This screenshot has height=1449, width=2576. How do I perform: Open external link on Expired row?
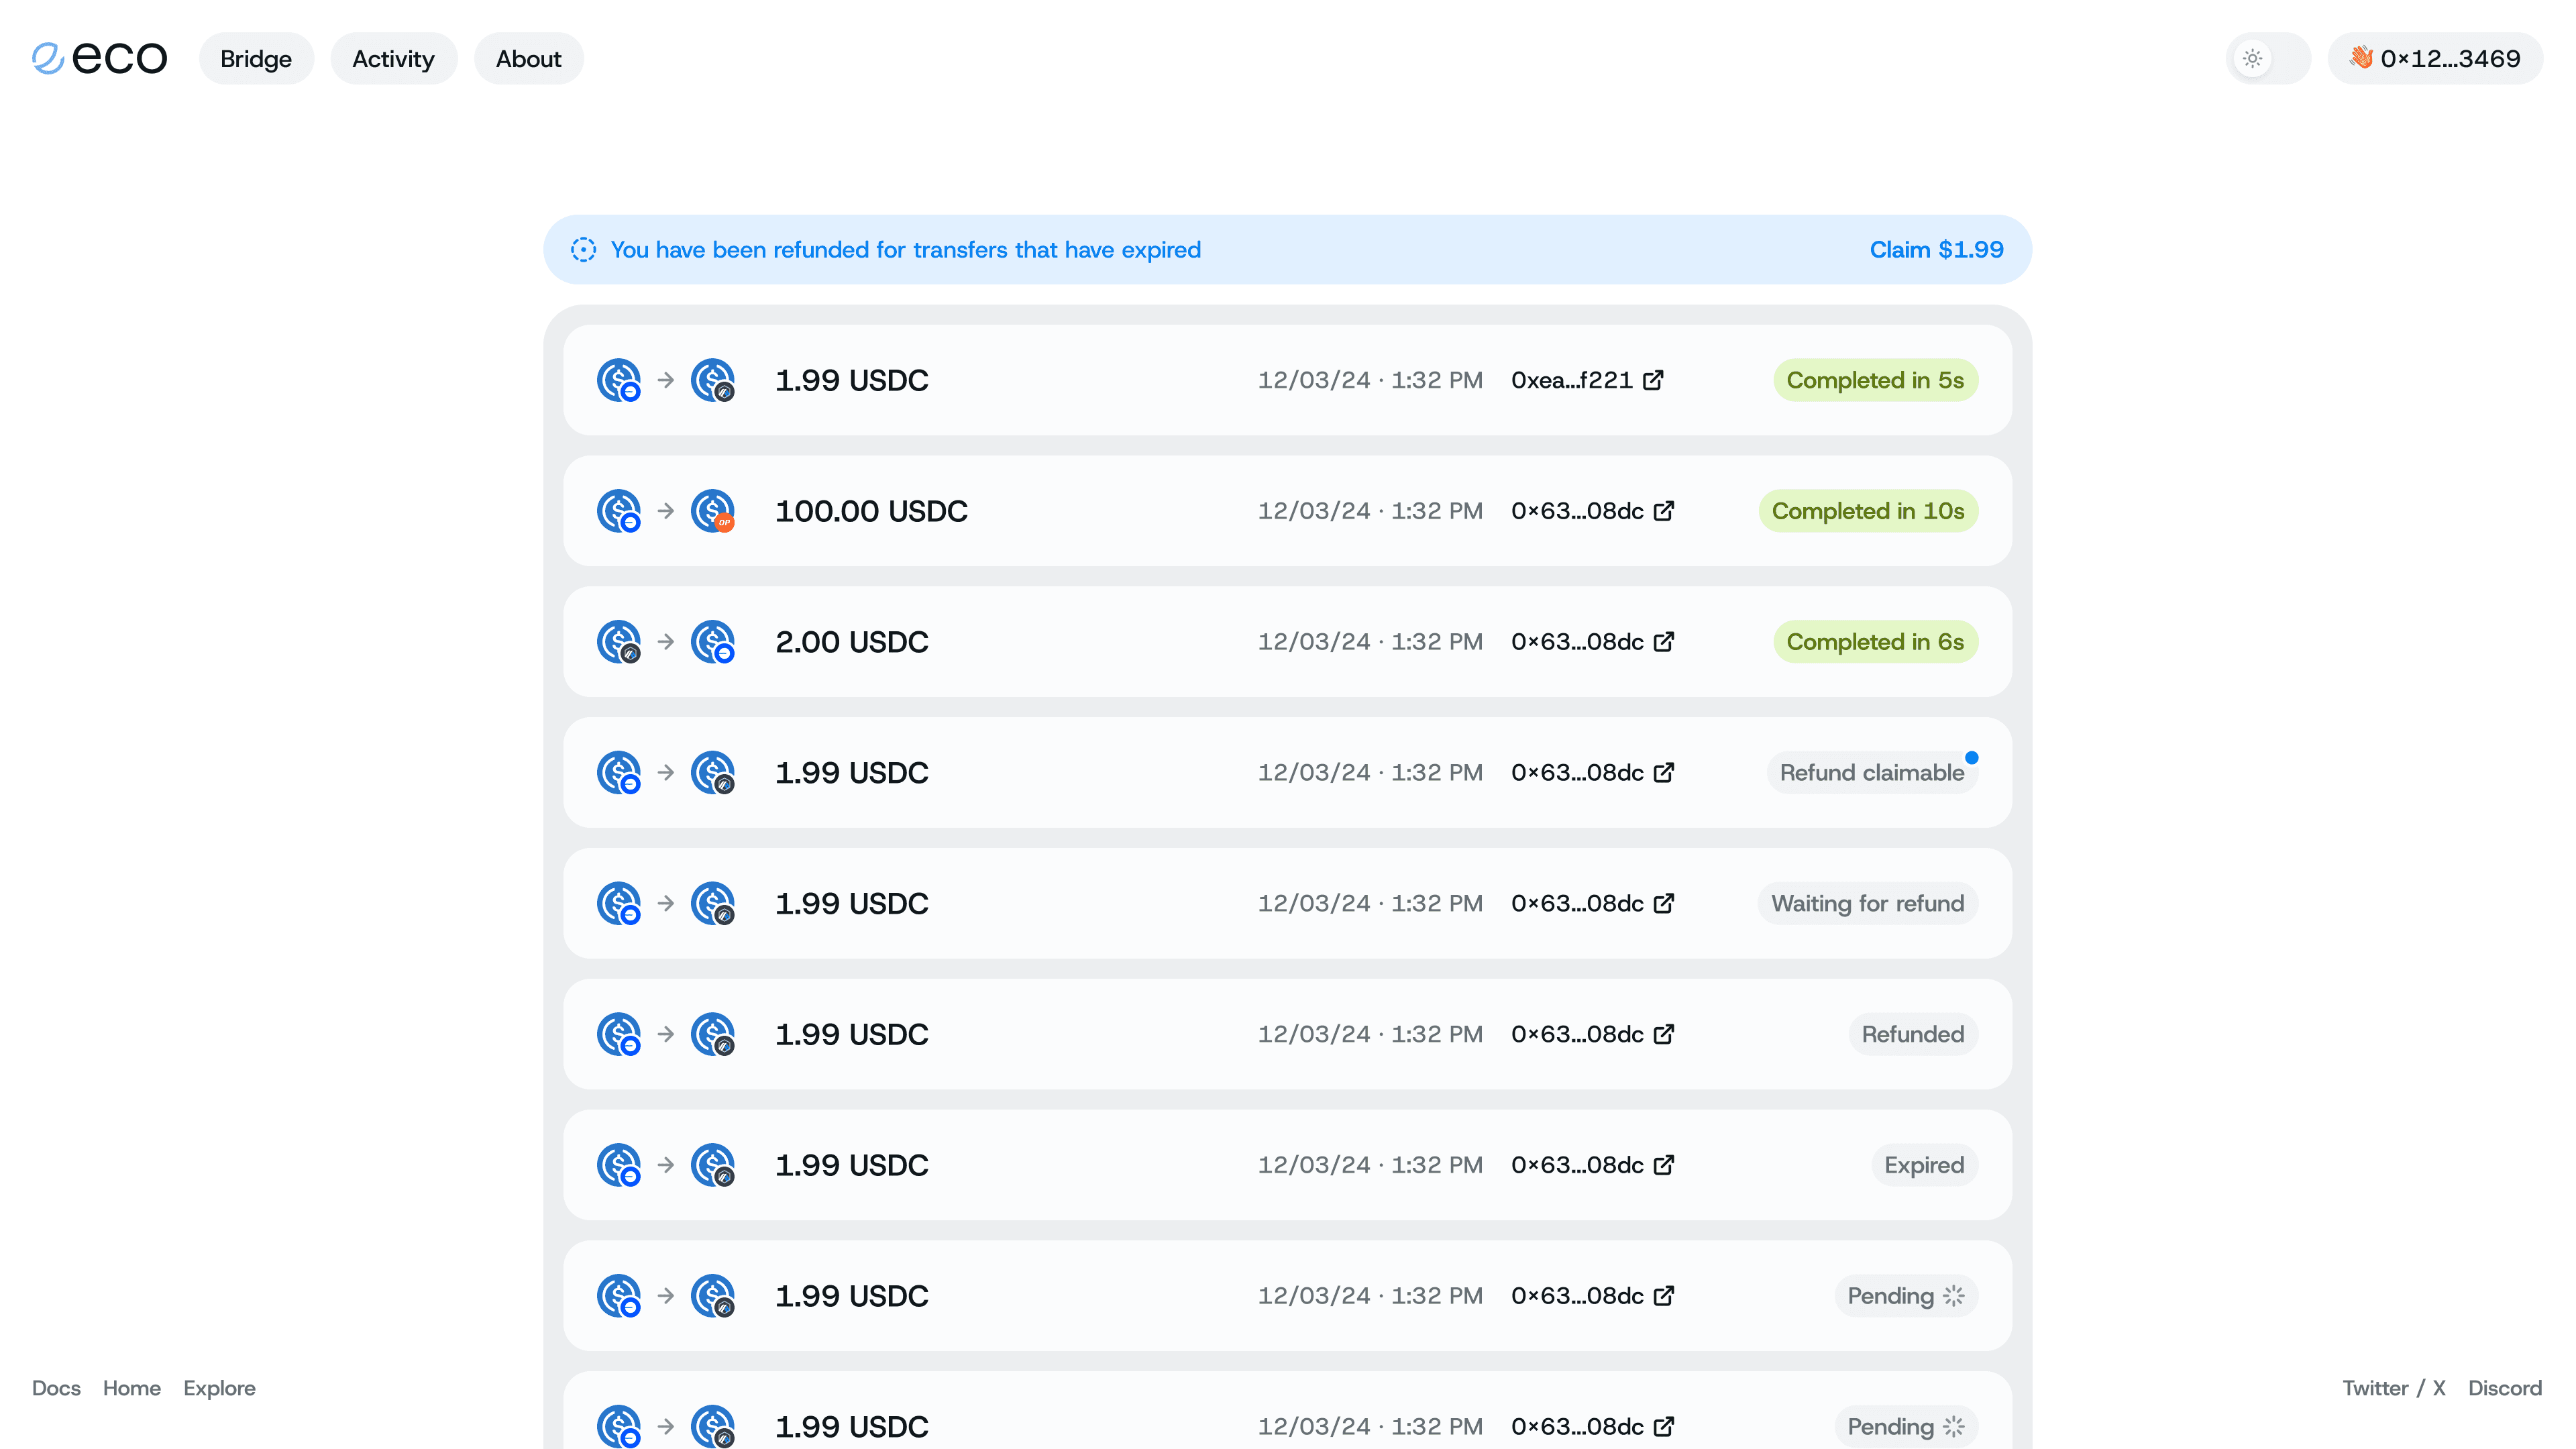coord(1664,1165)
